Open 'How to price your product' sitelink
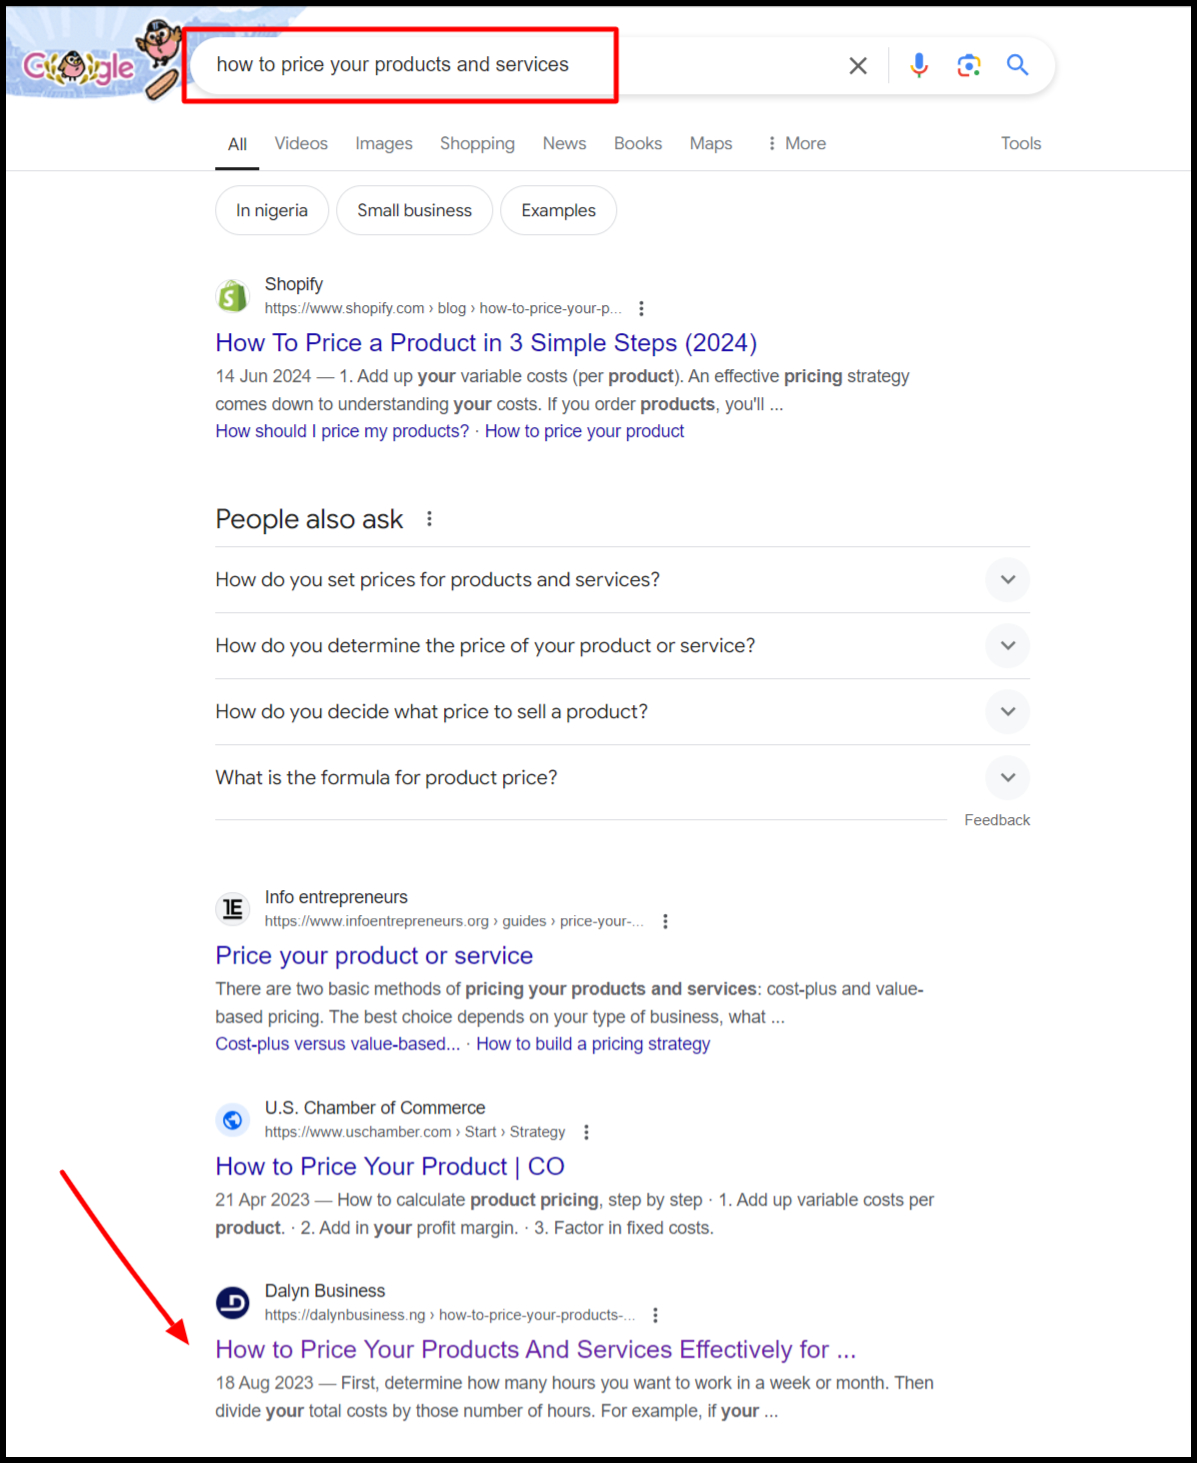 coord(585,431)
